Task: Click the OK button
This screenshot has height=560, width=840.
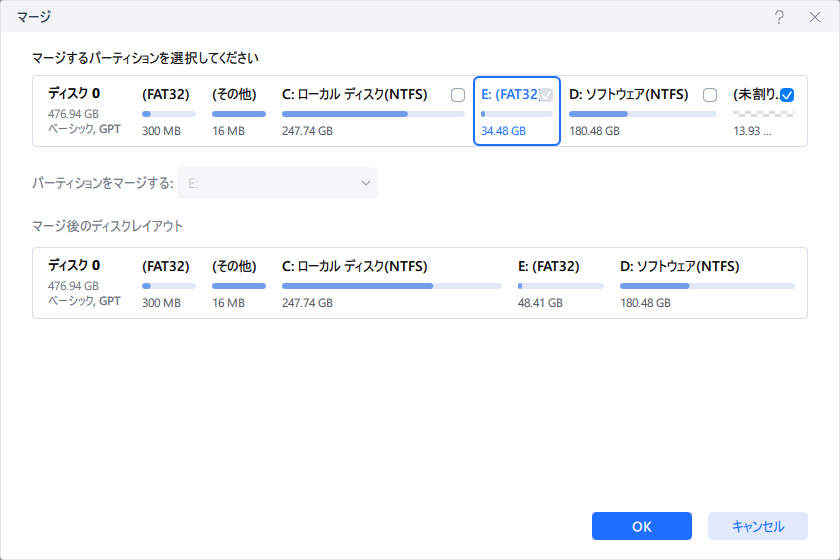Action: 642,526
